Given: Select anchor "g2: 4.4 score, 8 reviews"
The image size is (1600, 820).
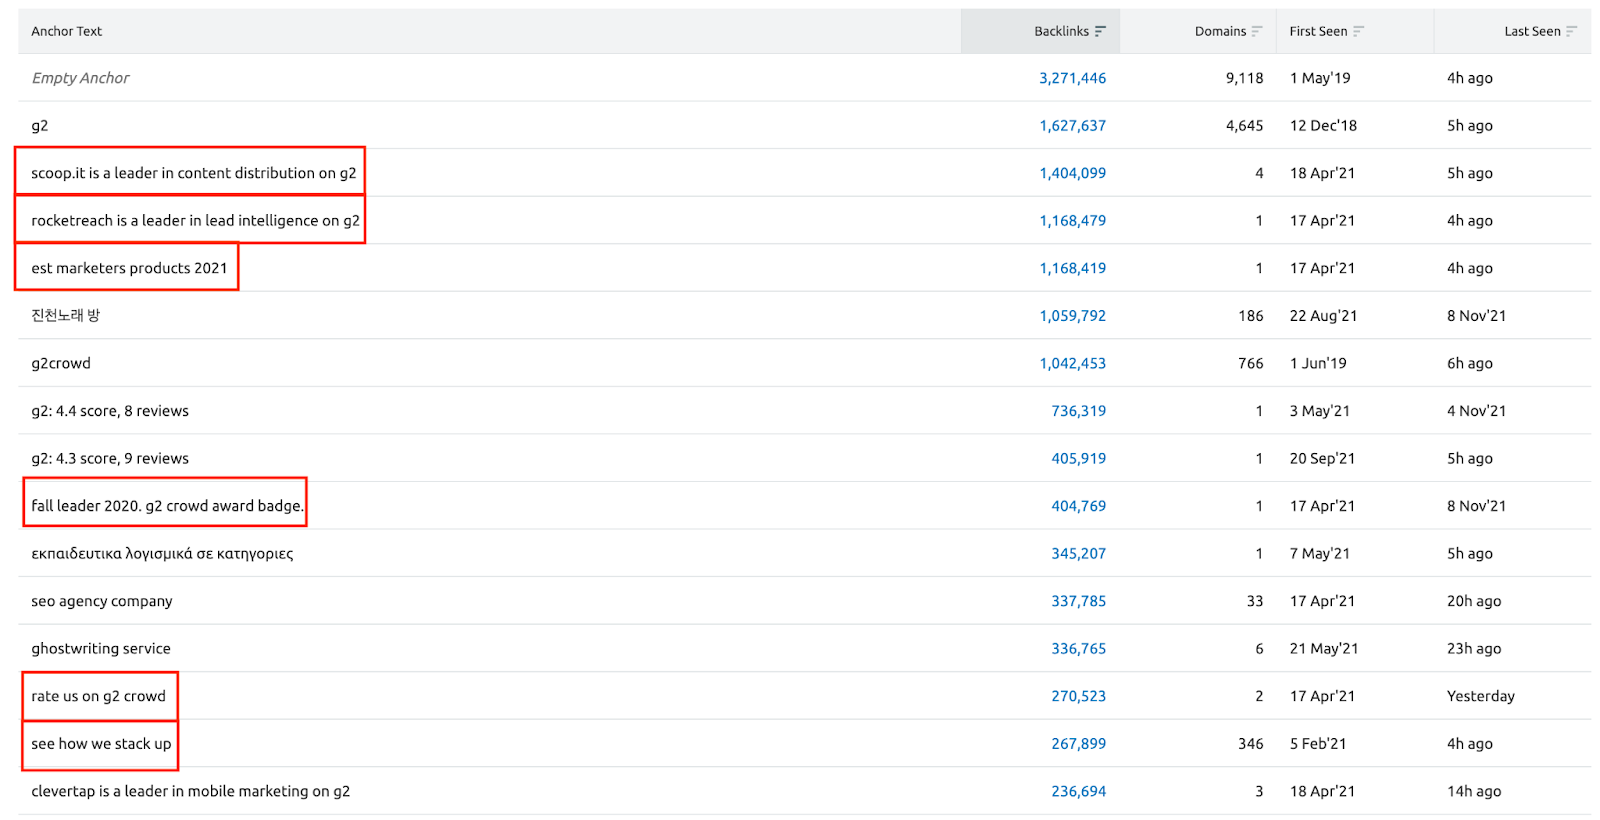Looking at the screenshot, I should [x=110, y=411].
